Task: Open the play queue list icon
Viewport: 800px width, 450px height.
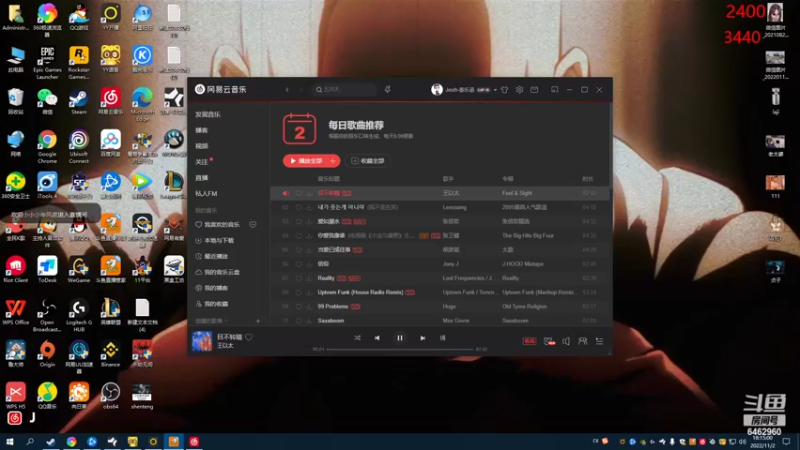Action: click(599, 341)
